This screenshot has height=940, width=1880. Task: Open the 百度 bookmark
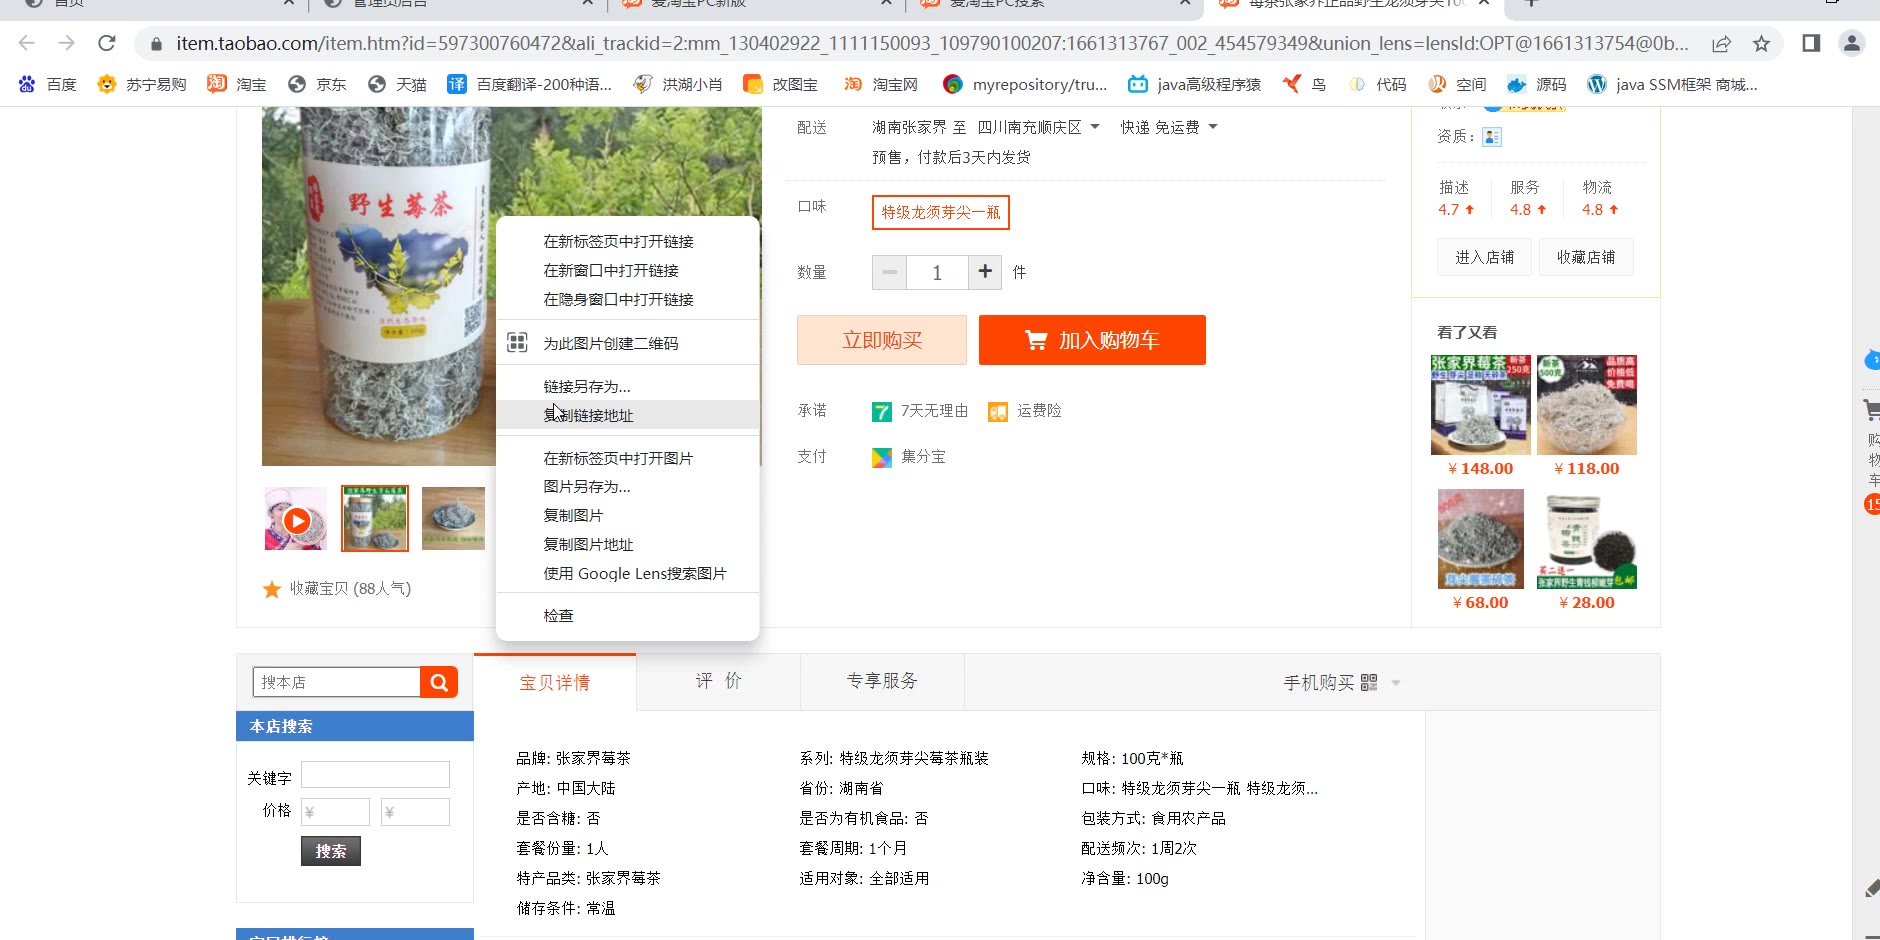pos(47,84)
